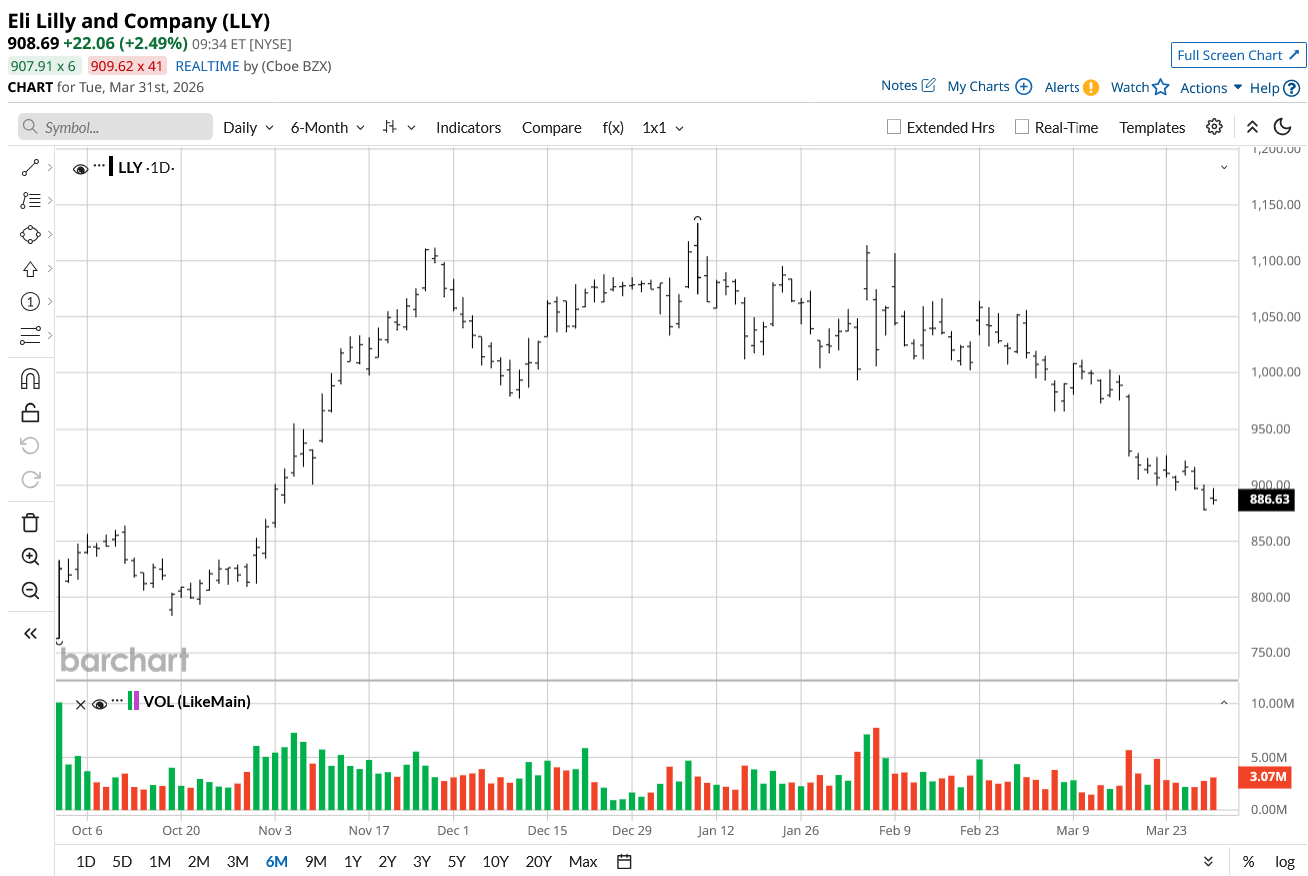
Task: Open the VOL indicator three-dot menu
Action: click(x=117, y=700)
